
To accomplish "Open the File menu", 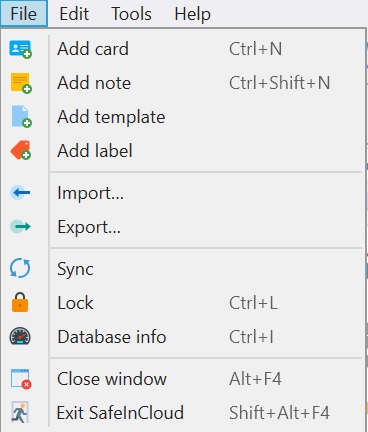I will pos(24,14).
